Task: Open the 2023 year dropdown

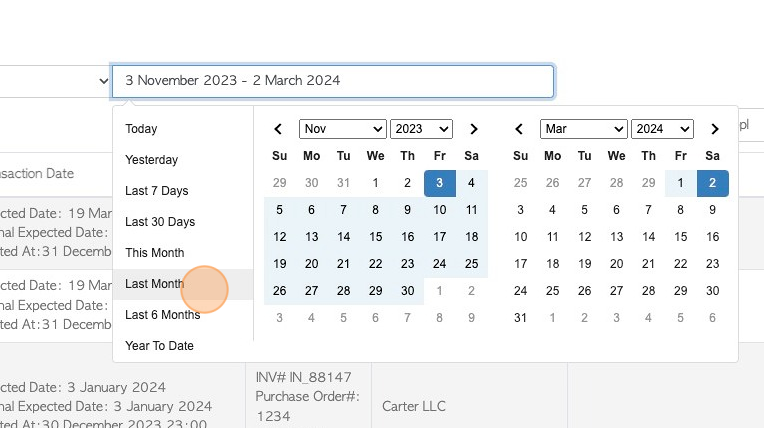Action: click(x=421, y=129)
